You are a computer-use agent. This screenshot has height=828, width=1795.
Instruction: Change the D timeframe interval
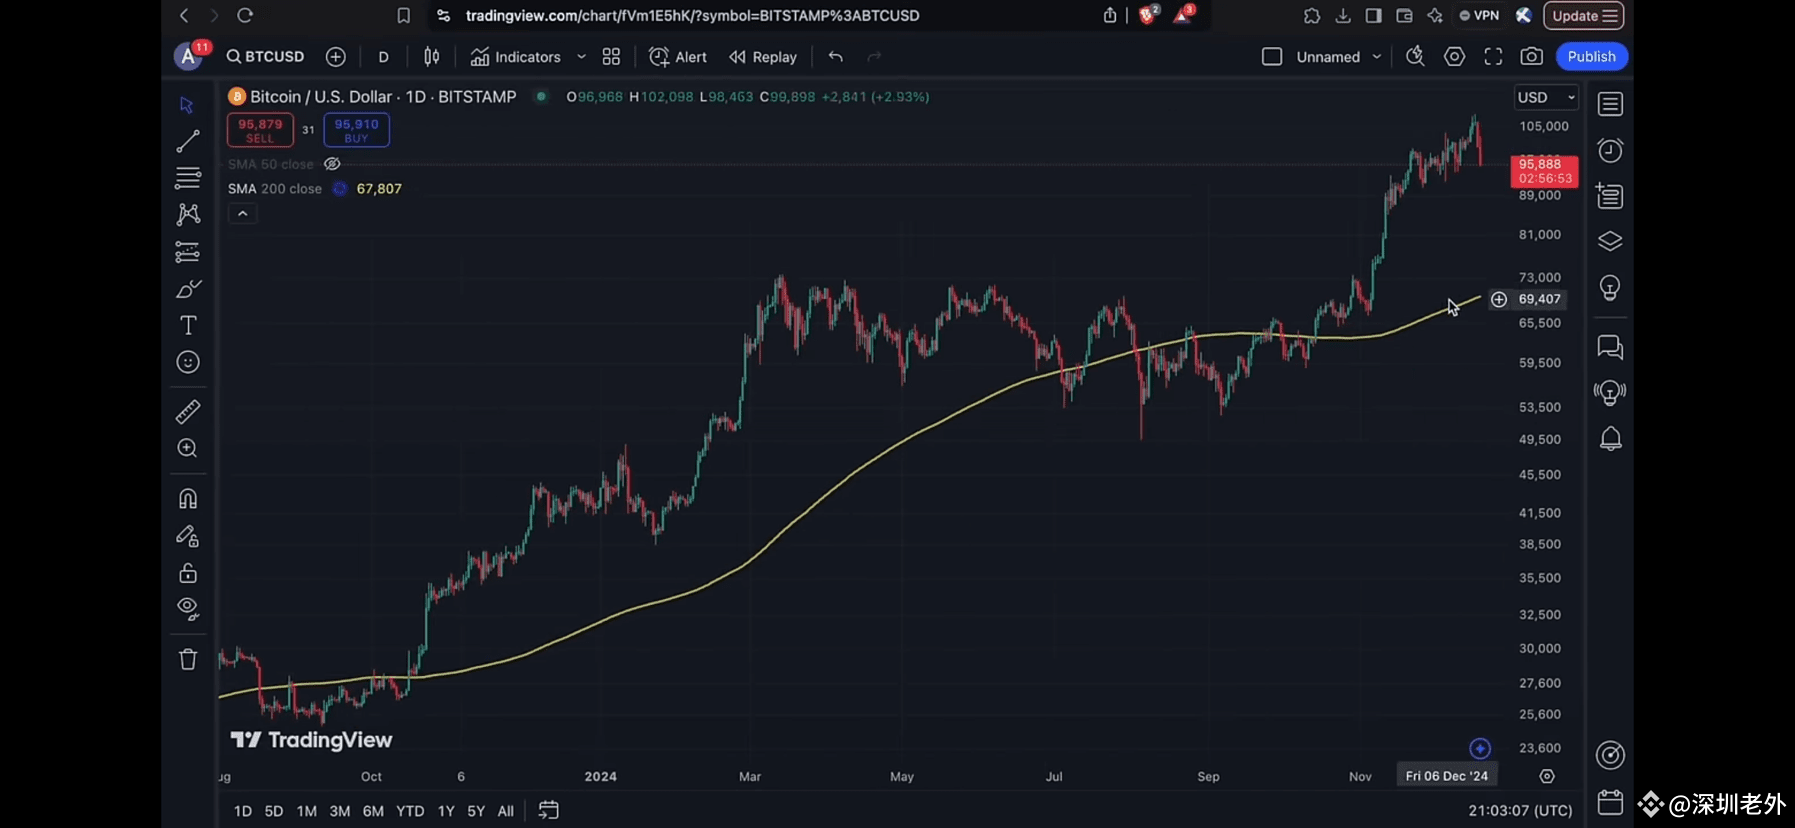pos(383,57)
